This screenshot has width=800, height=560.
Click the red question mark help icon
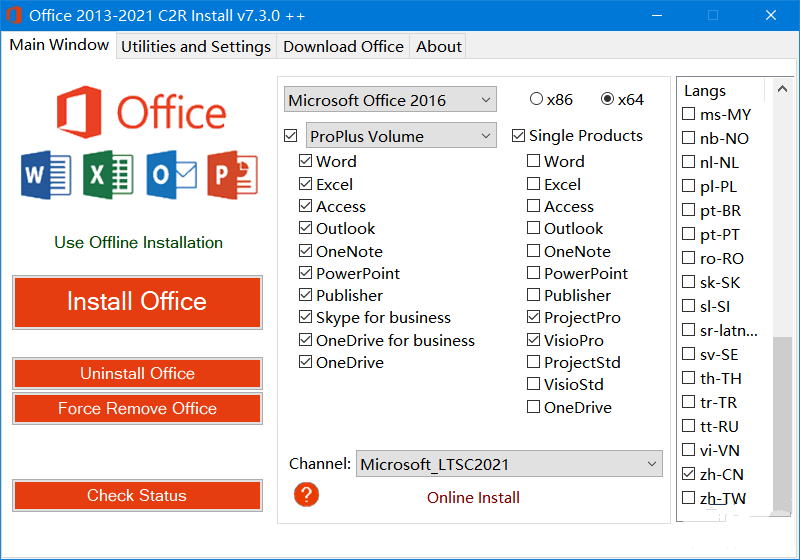coord(306,494)
